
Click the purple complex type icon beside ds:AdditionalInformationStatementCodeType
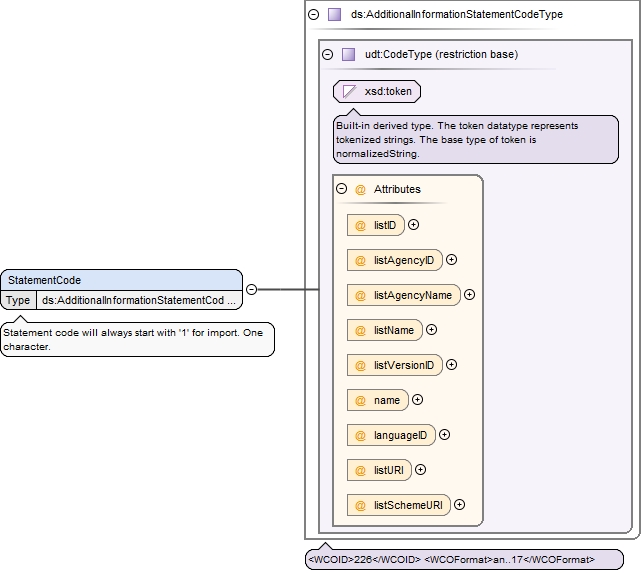[335, 14]
